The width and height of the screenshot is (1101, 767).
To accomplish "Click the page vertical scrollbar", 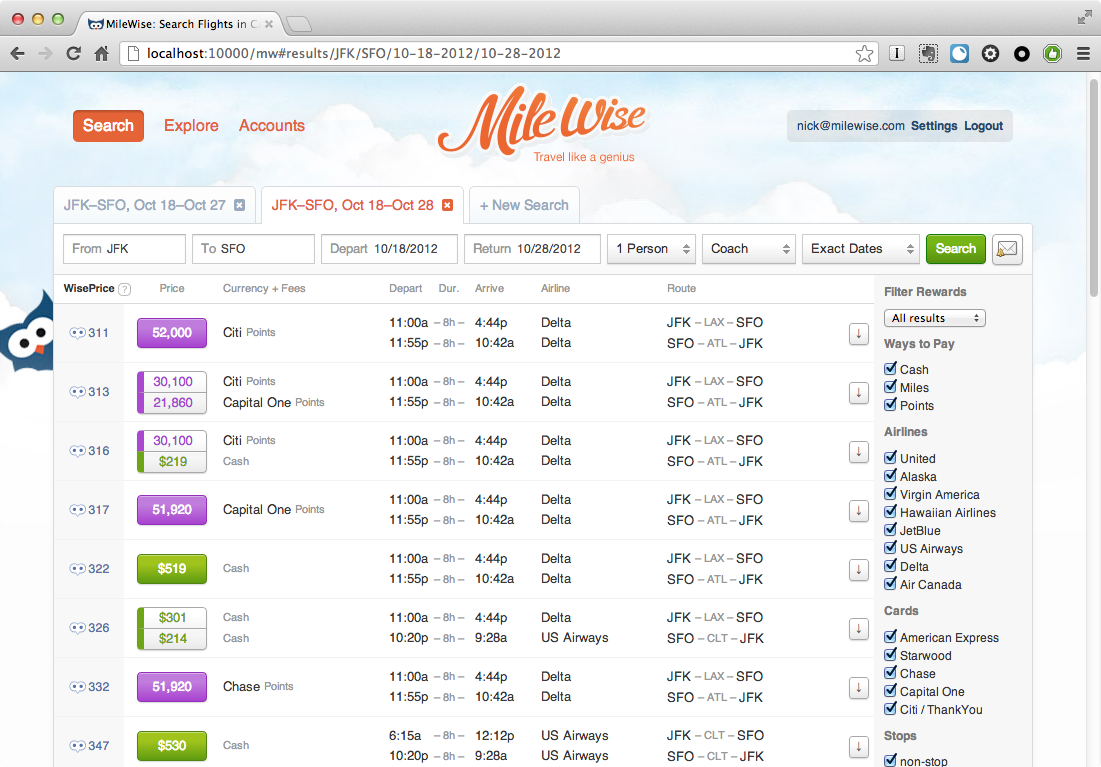I will click(1094, 188).
